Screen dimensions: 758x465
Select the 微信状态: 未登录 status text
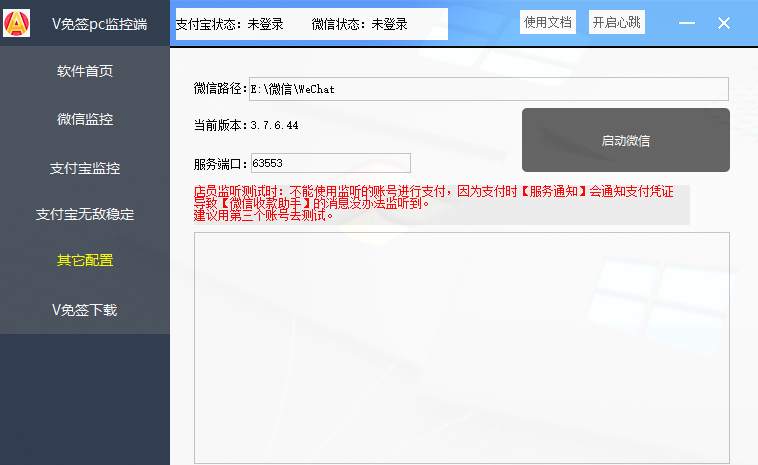[x=359, y=24]
